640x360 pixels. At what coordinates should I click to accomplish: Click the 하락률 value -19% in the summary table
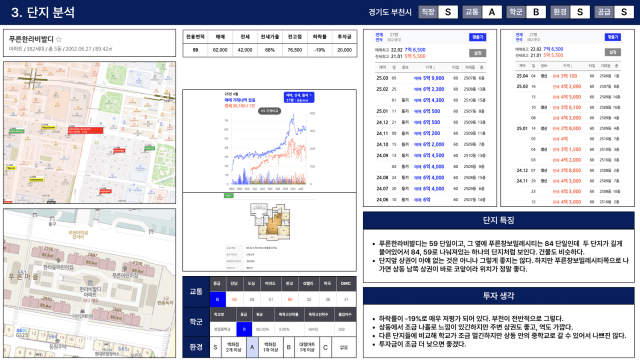(x=320, y=50)
